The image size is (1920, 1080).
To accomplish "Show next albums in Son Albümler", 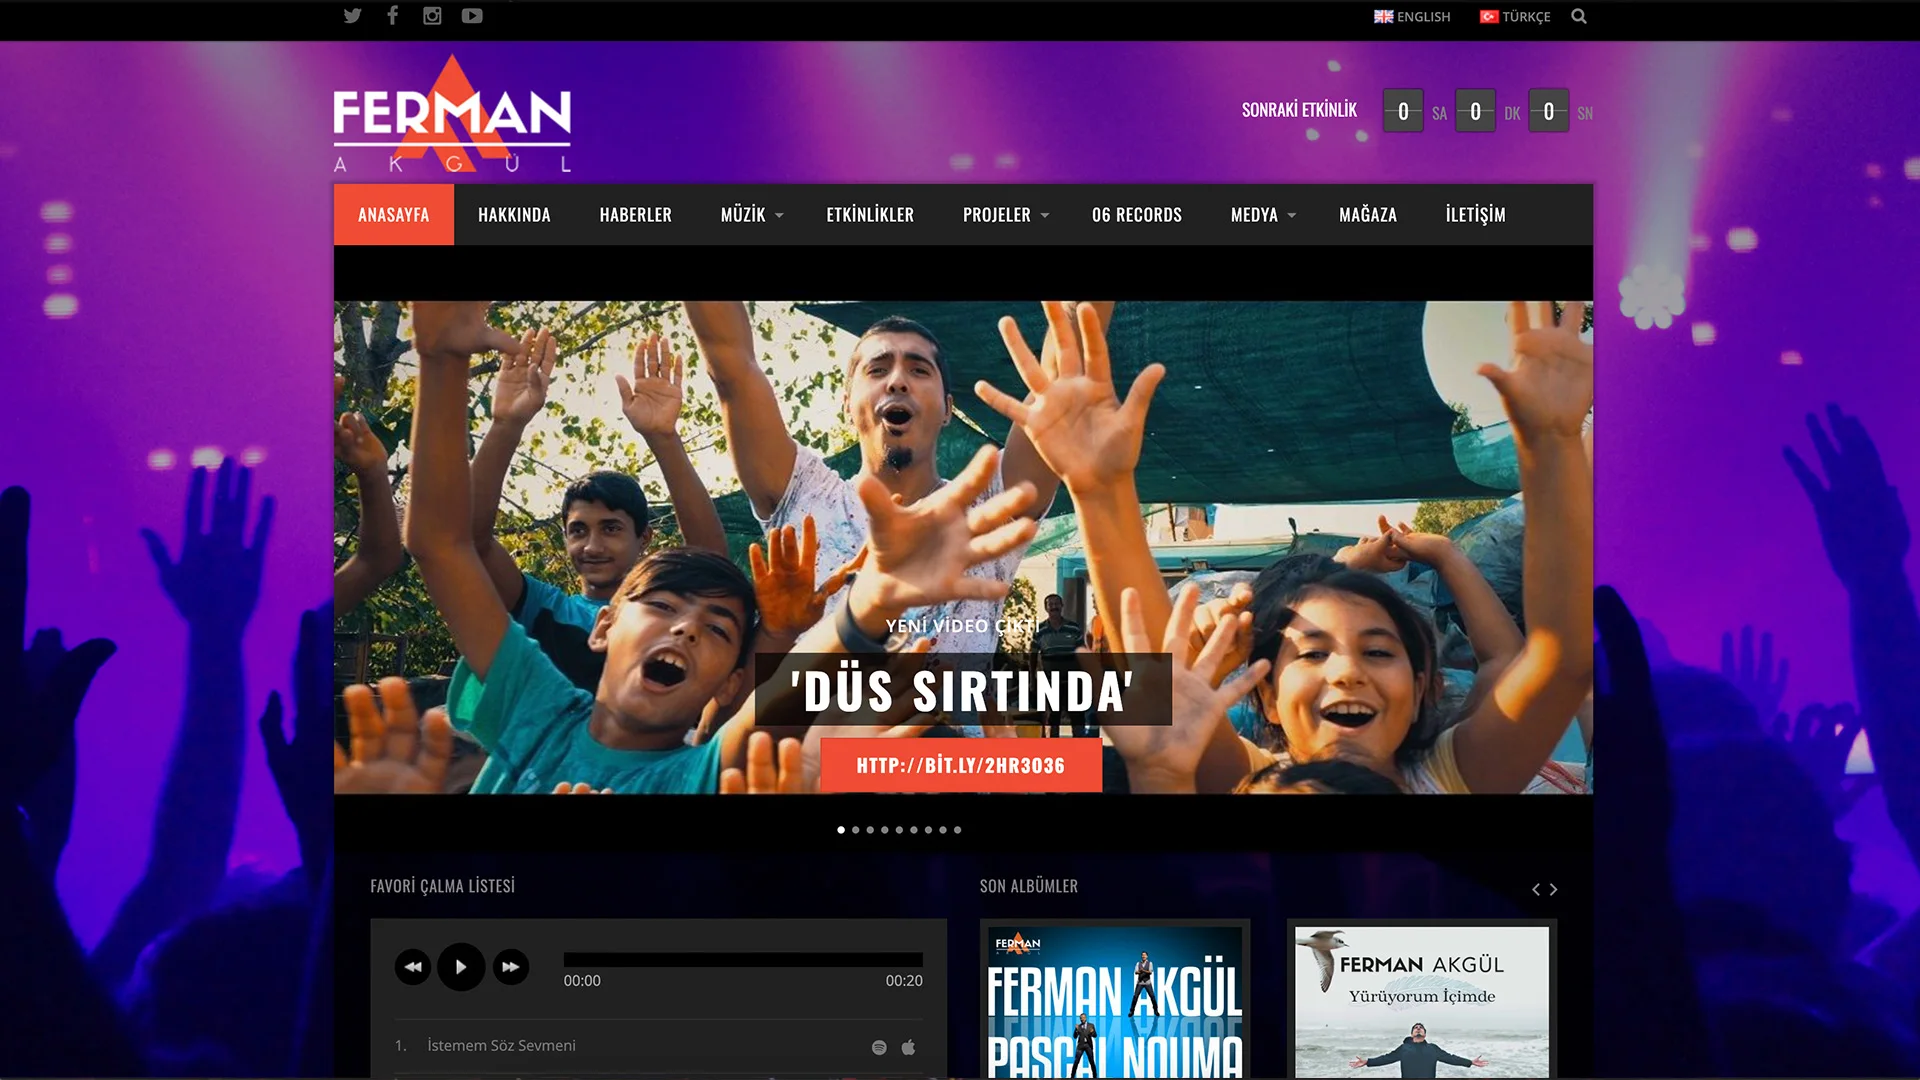I will [x=1553, y=890].
